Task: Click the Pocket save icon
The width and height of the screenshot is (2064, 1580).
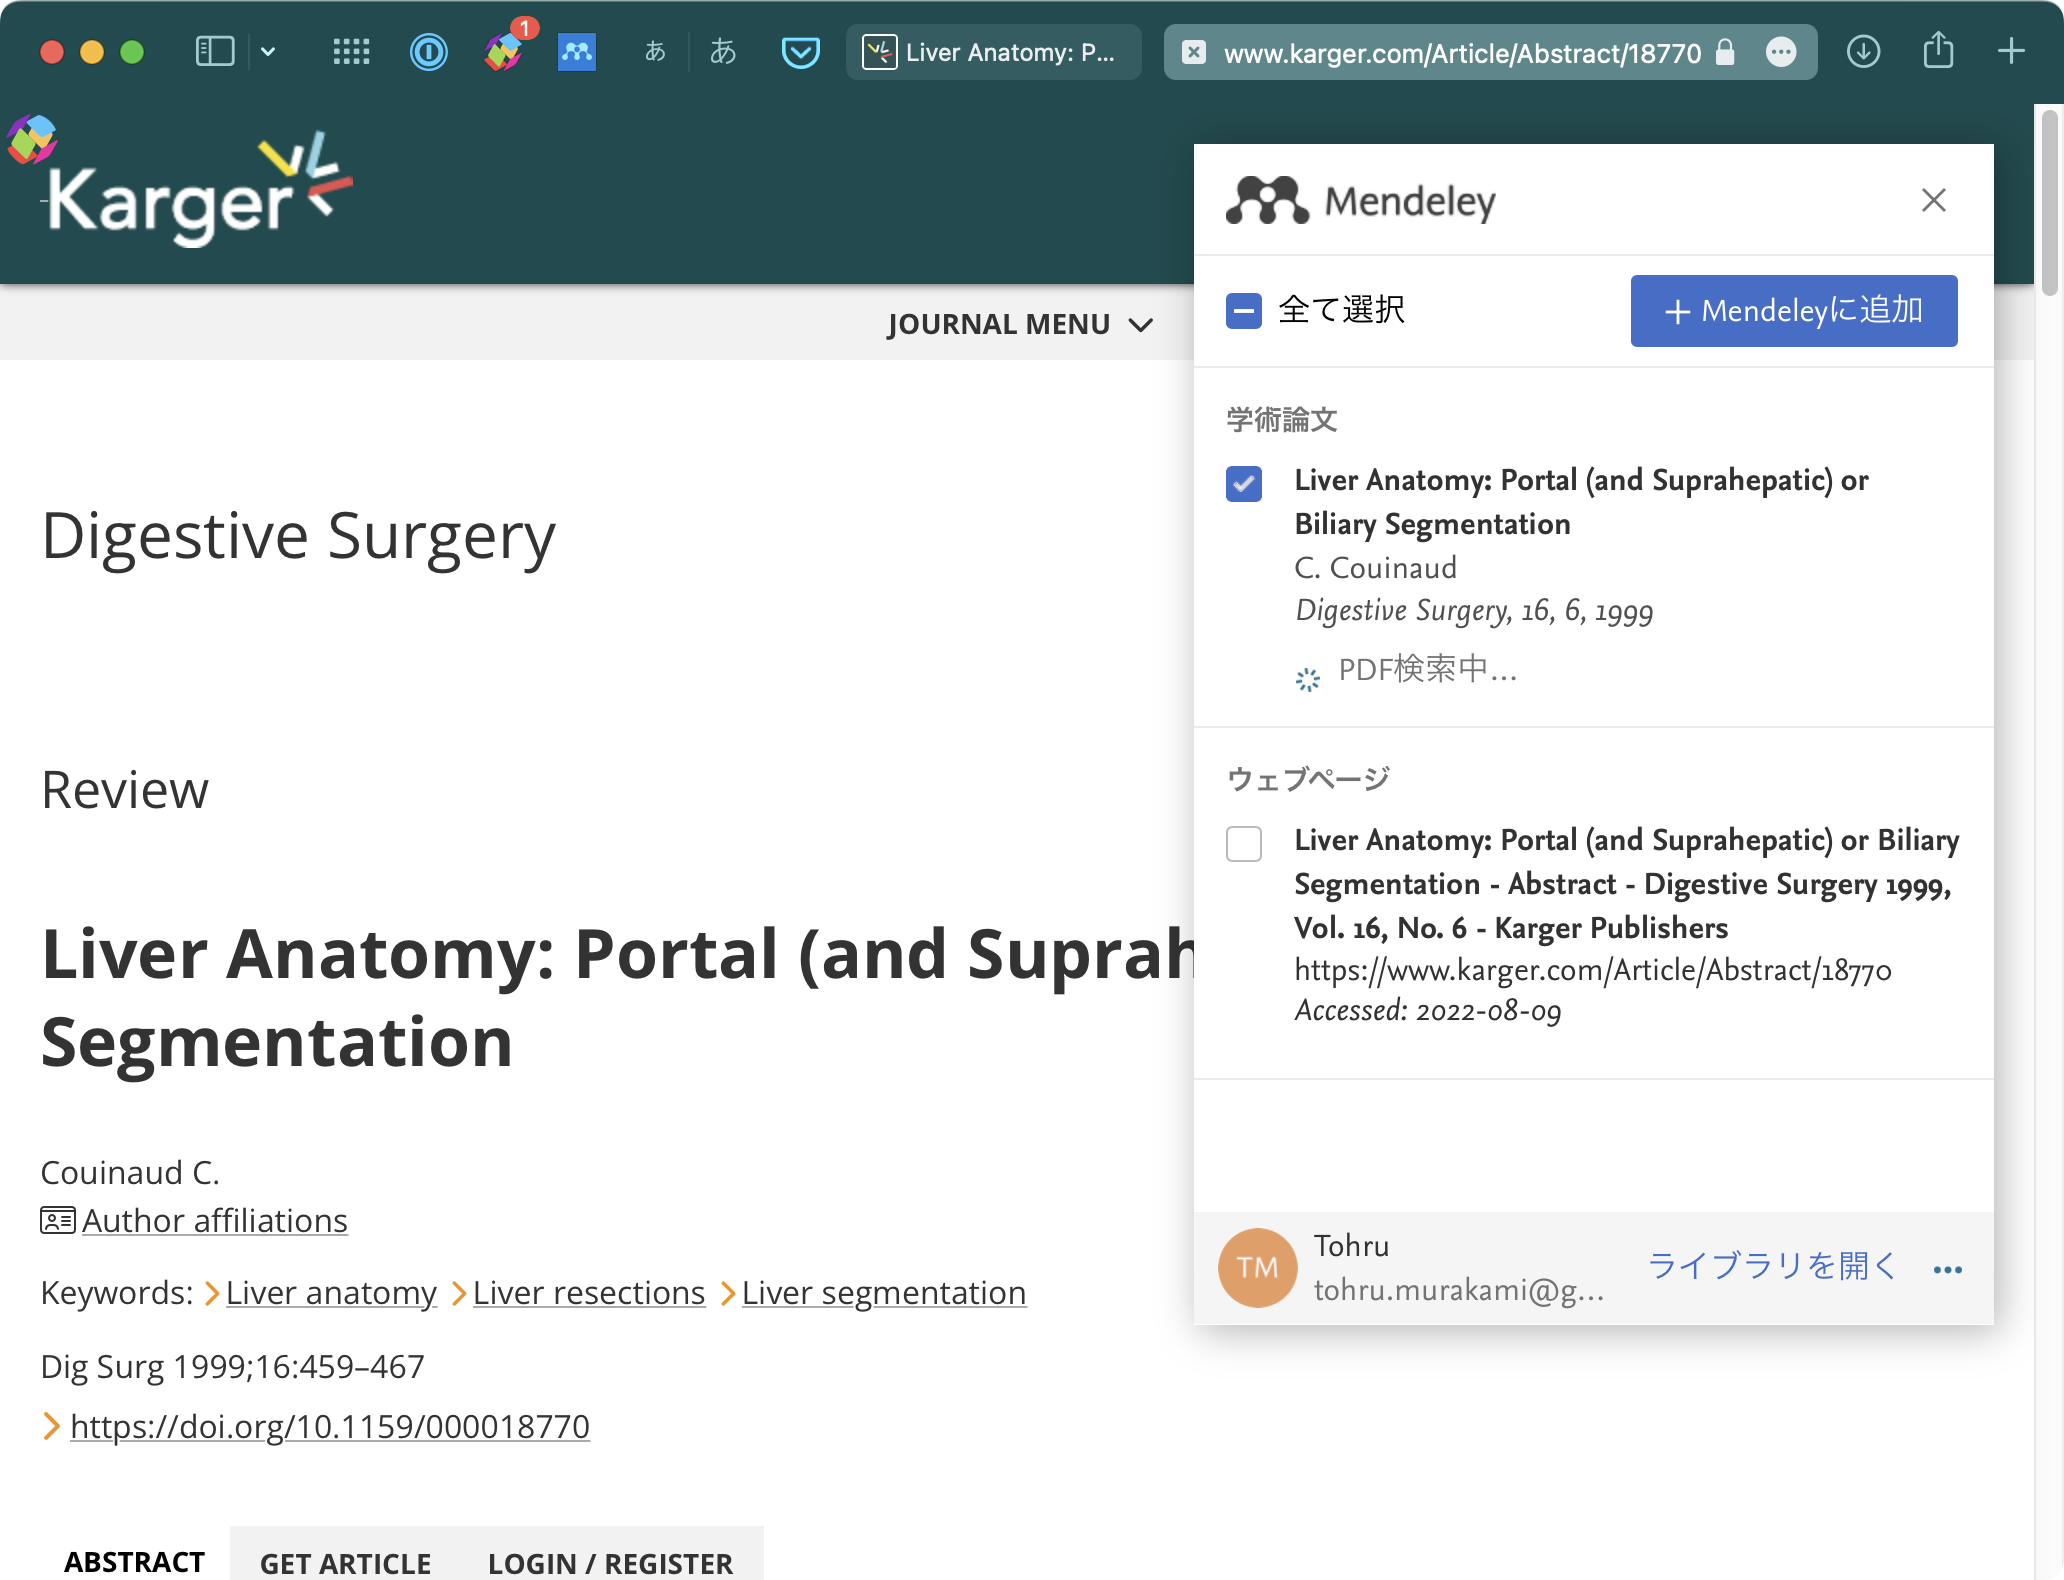Action: (800, 52)
